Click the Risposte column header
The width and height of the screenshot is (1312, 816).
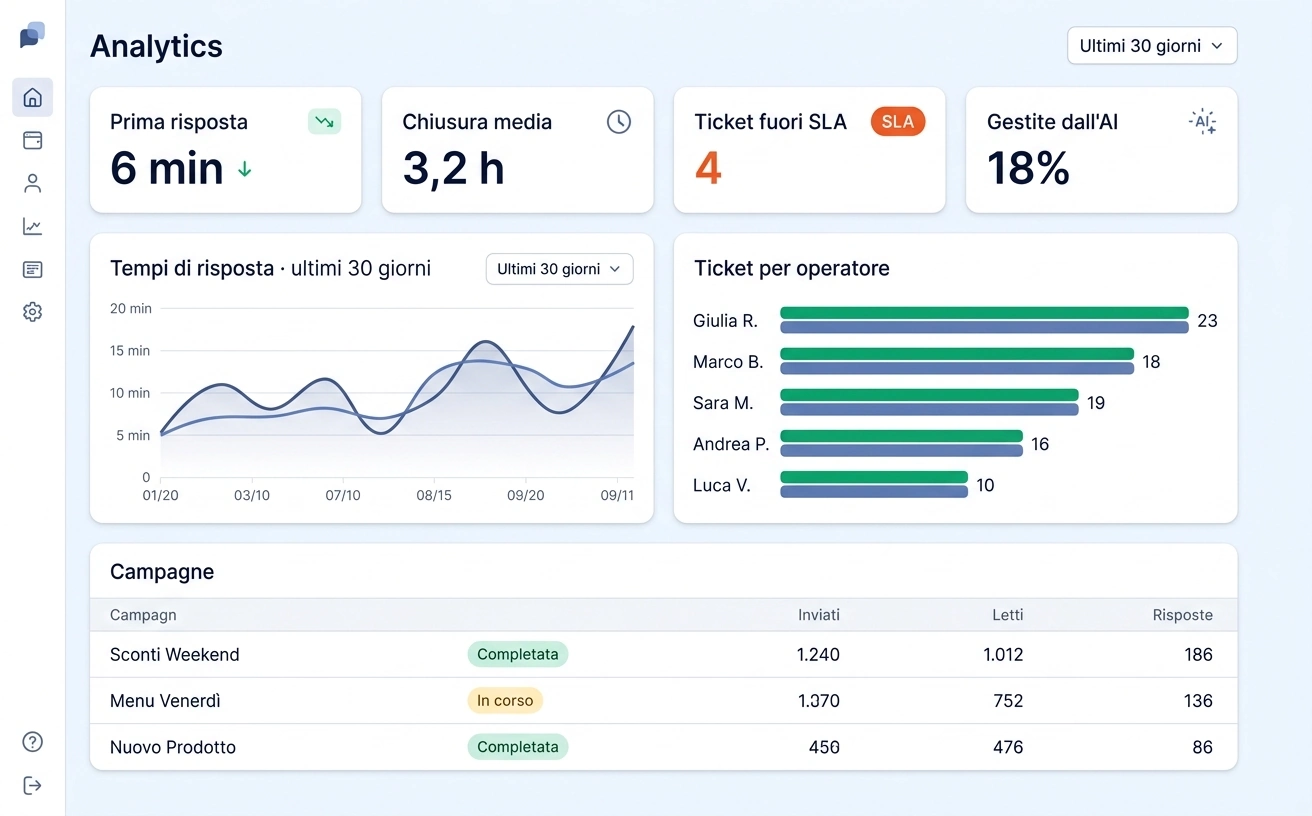pos(1182,615)
